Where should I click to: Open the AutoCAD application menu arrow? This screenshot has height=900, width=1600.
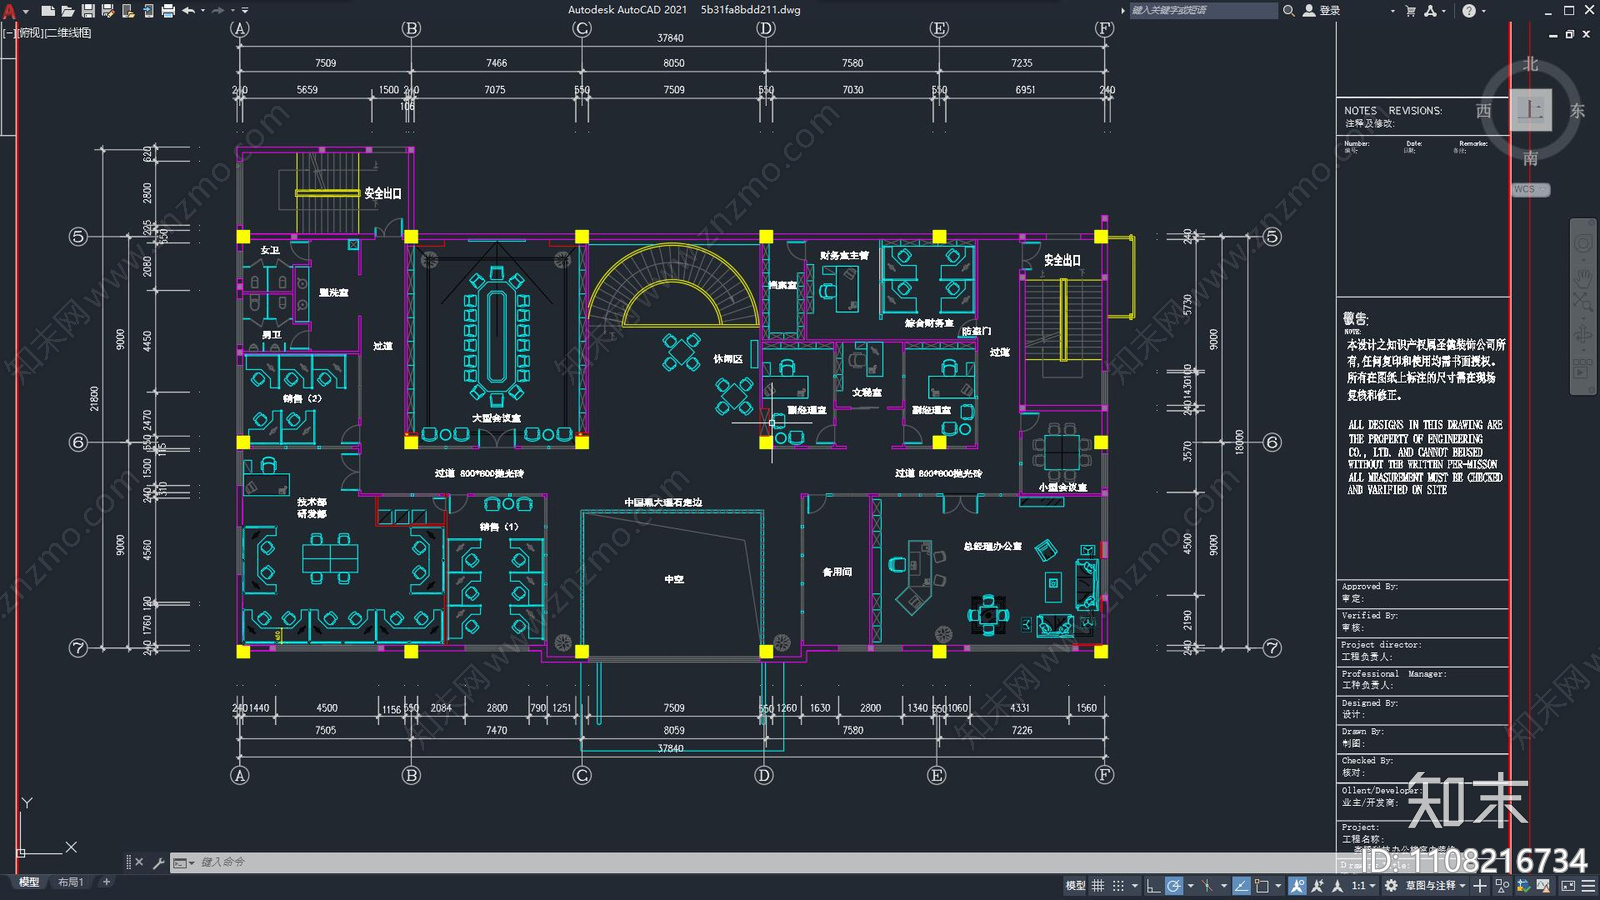25,12
